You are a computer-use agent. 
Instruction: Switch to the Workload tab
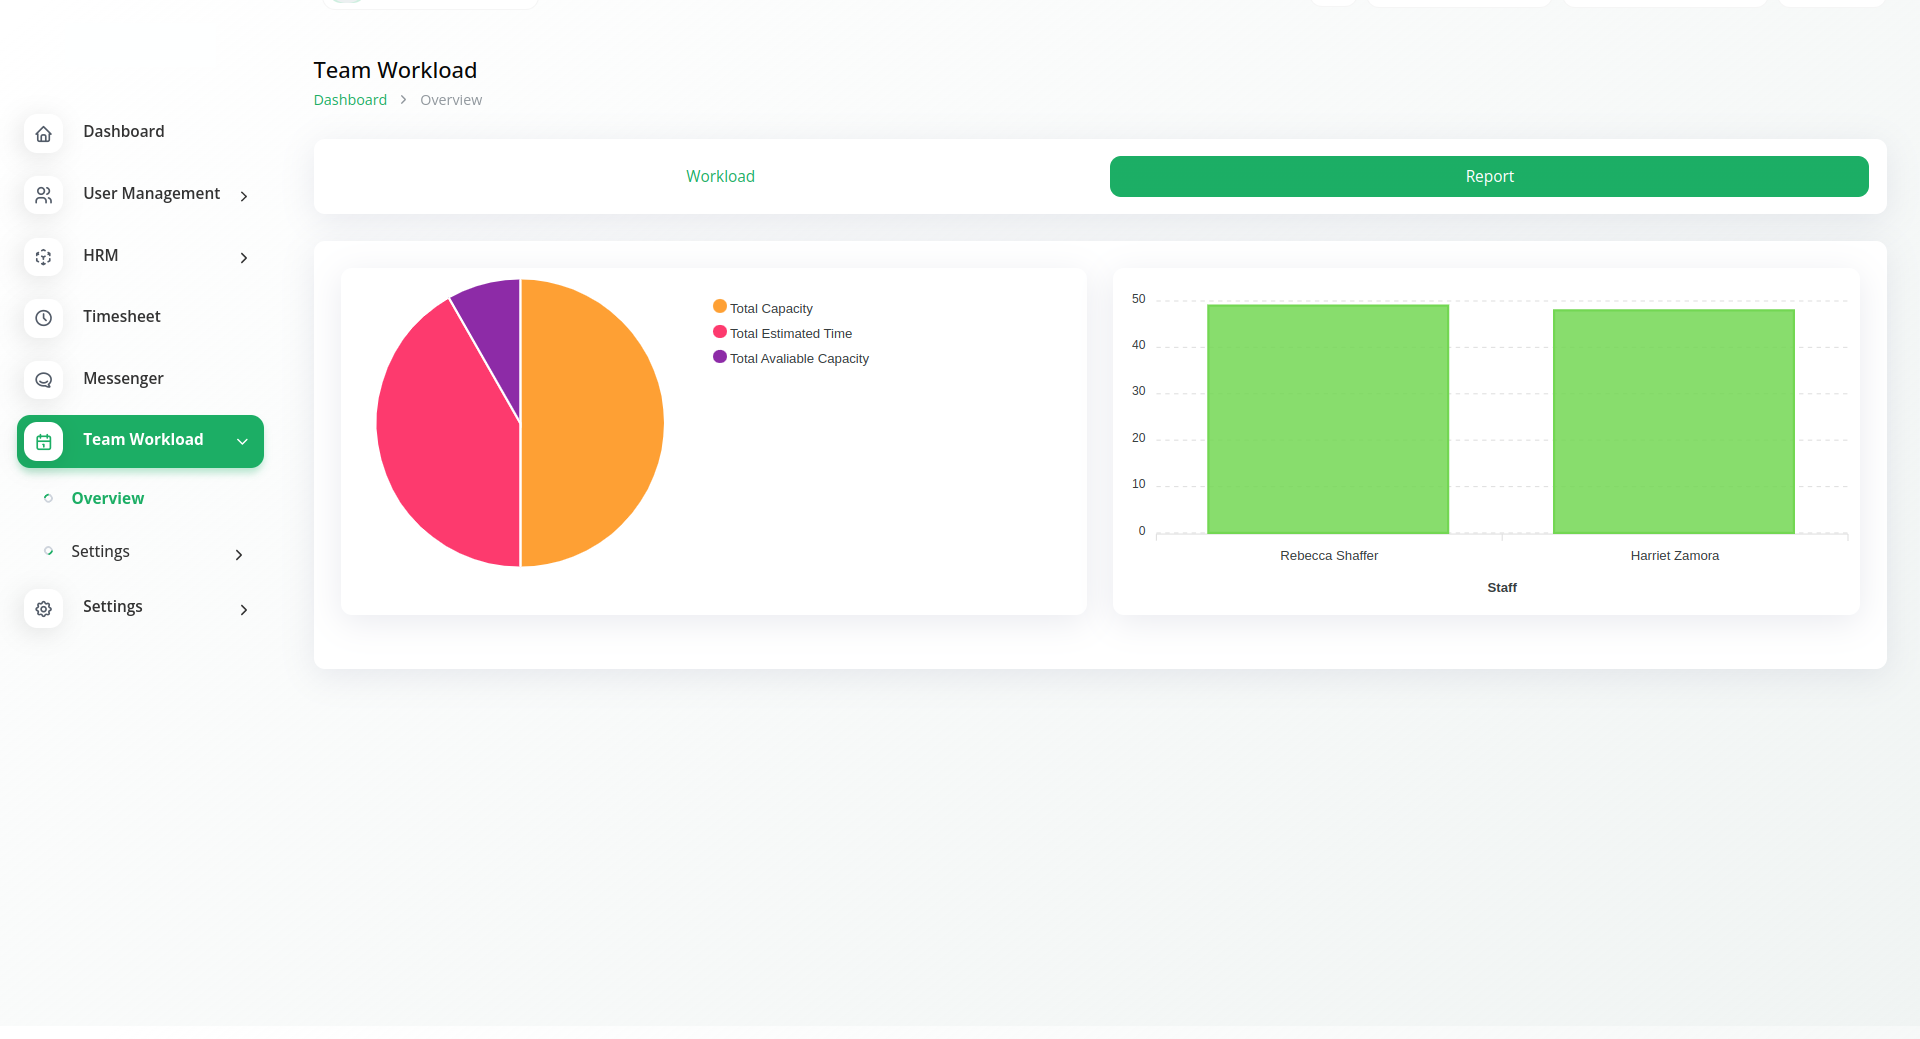pyautogui.click(x=720, y=176)
